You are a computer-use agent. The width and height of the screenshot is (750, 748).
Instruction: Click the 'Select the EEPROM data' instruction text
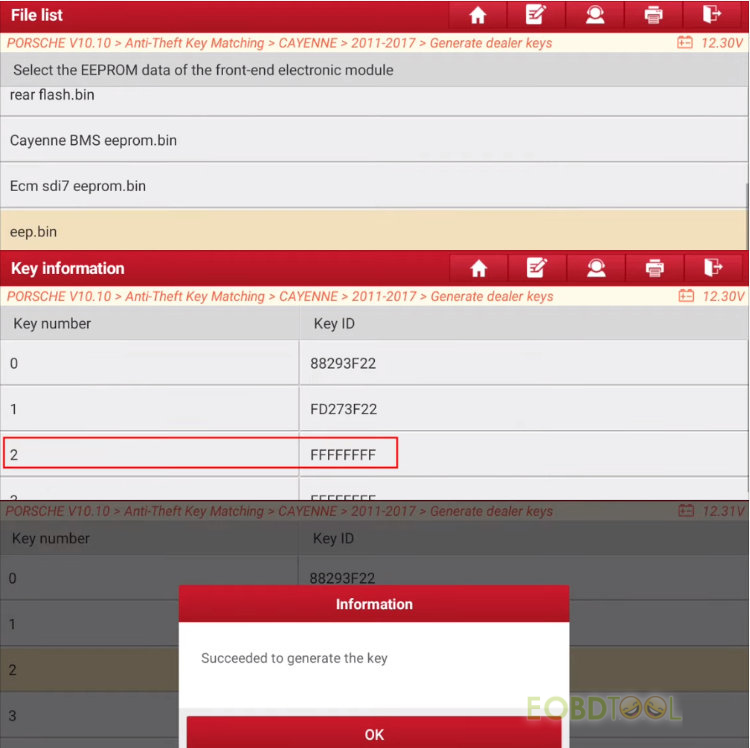coord(203,70)
